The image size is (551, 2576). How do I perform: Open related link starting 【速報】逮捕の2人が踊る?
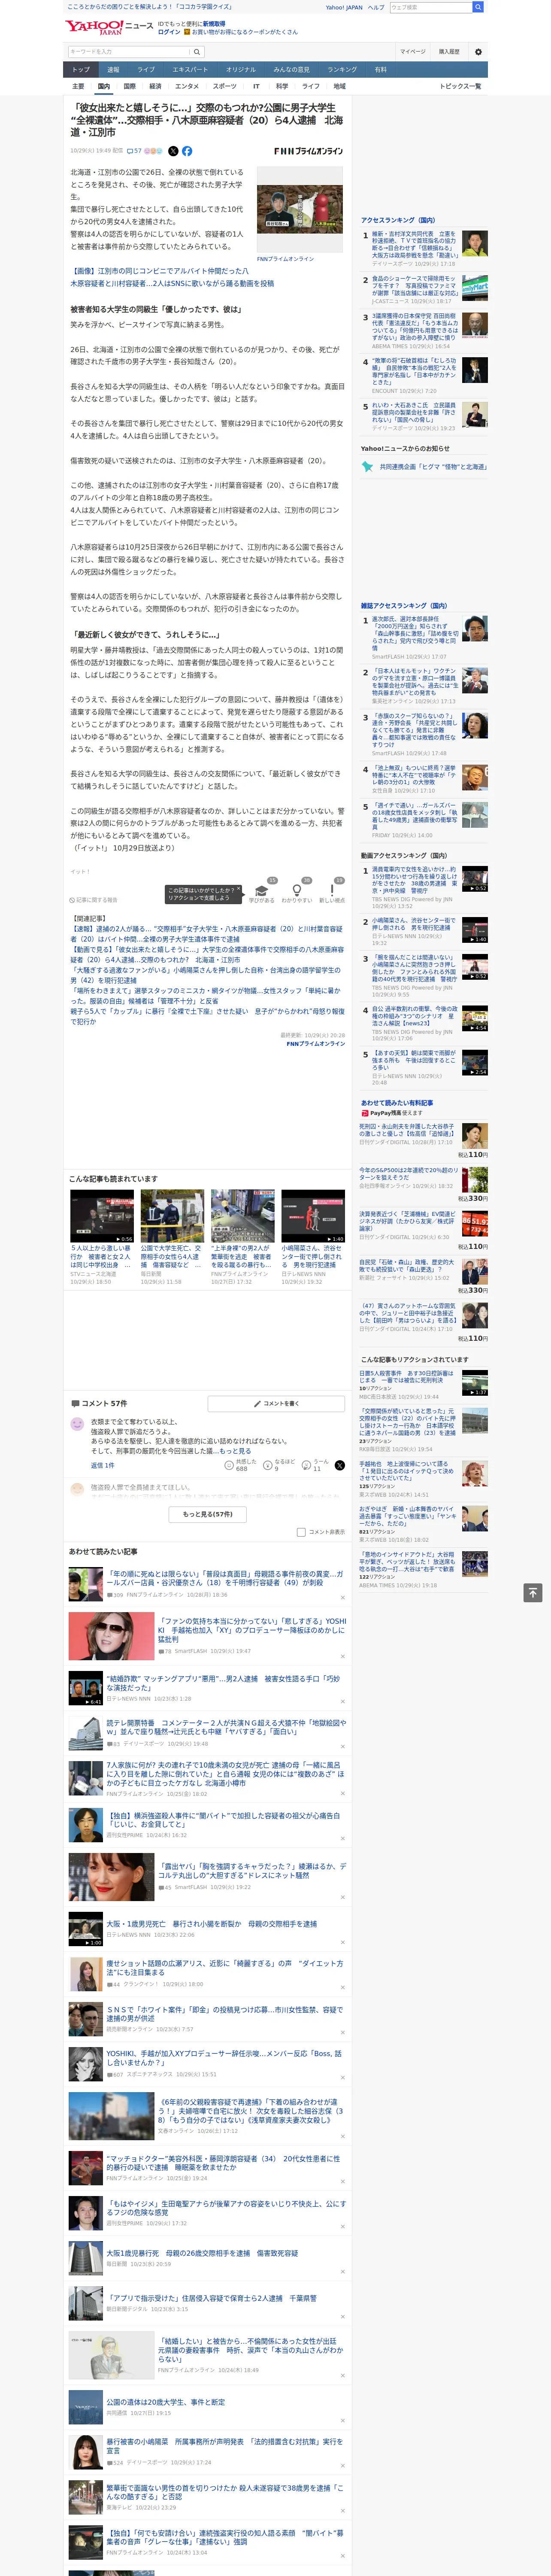[x=206, y=934]
